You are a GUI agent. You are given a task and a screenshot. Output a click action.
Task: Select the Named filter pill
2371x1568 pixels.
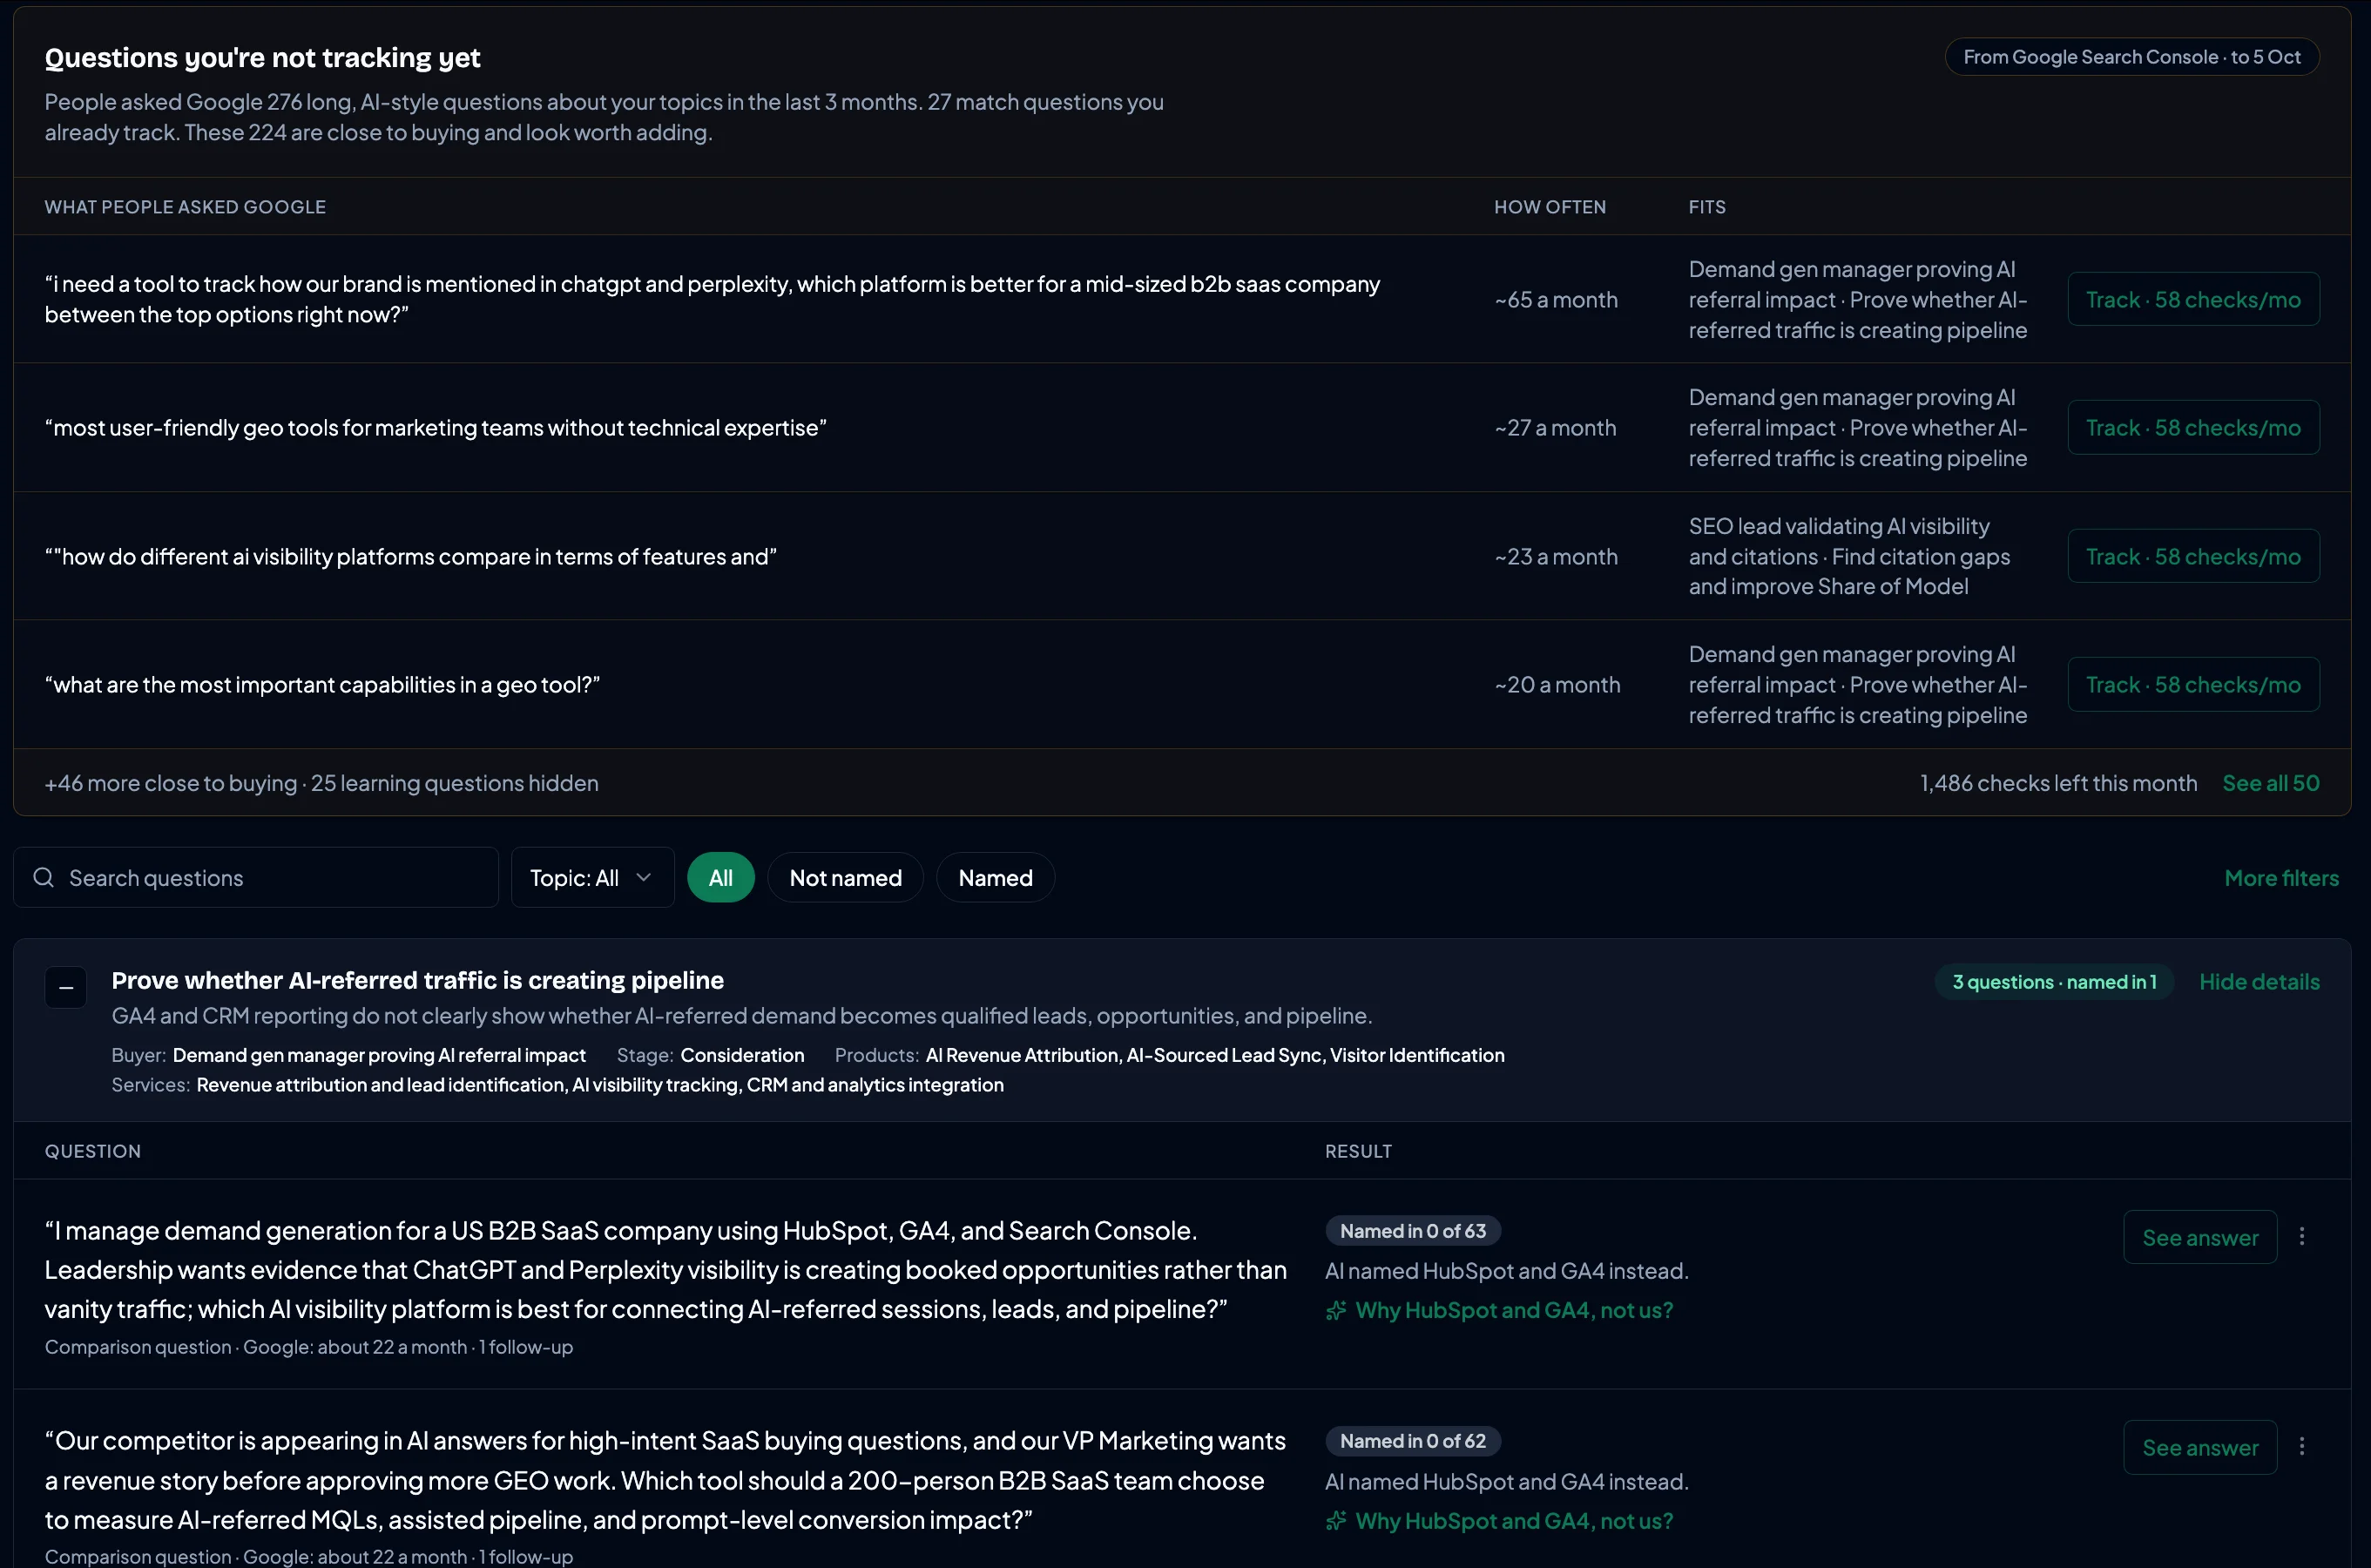(x=995, y=877)
